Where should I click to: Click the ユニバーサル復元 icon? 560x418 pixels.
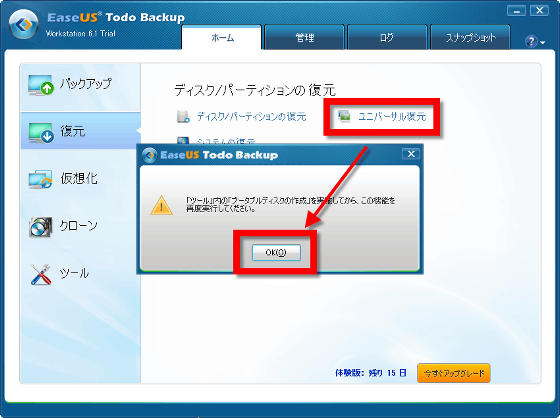coord(344,116)
